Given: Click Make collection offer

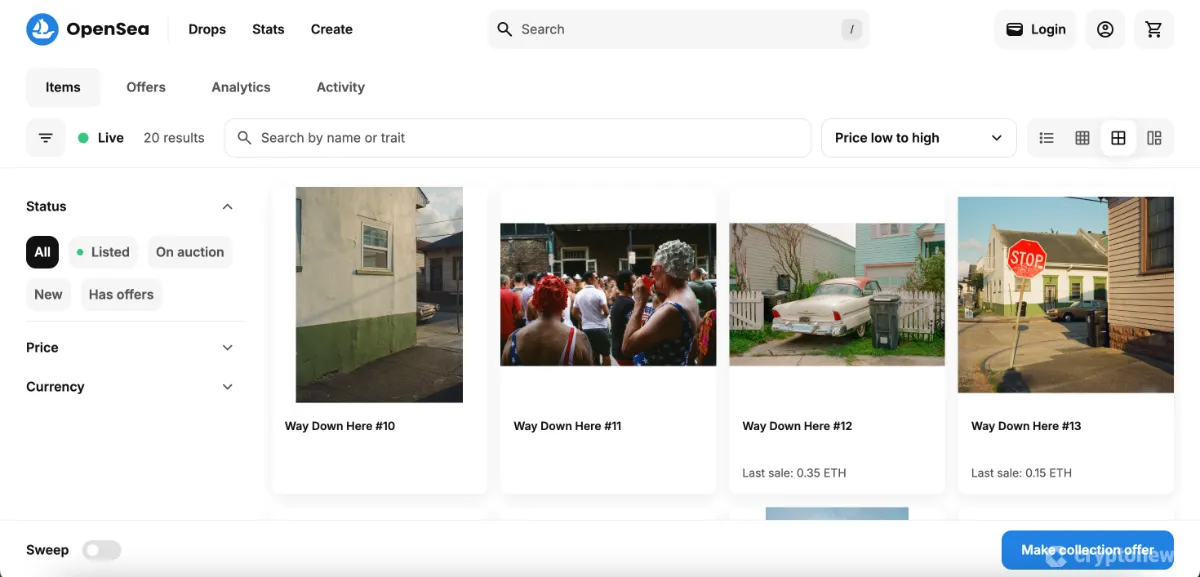Looking at the screenshot, I should (1087, 550).
